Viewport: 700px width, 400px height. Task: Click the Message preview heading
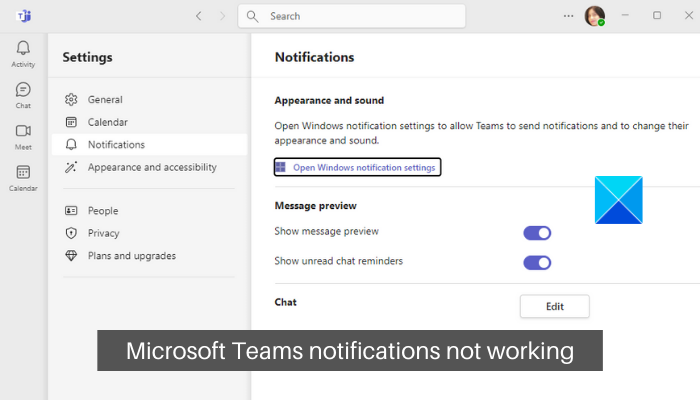(316, 206)
